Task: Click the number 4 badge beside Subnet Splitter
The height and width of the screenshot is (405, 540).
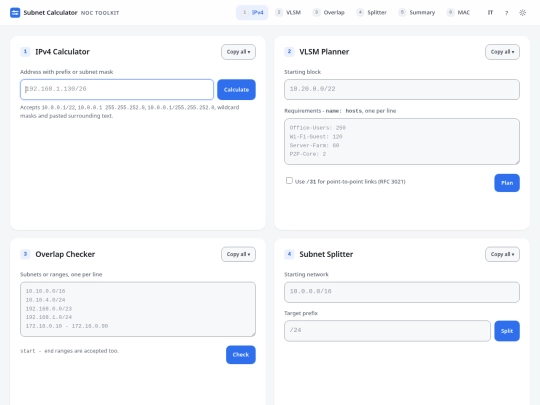Action: point(289,254)
